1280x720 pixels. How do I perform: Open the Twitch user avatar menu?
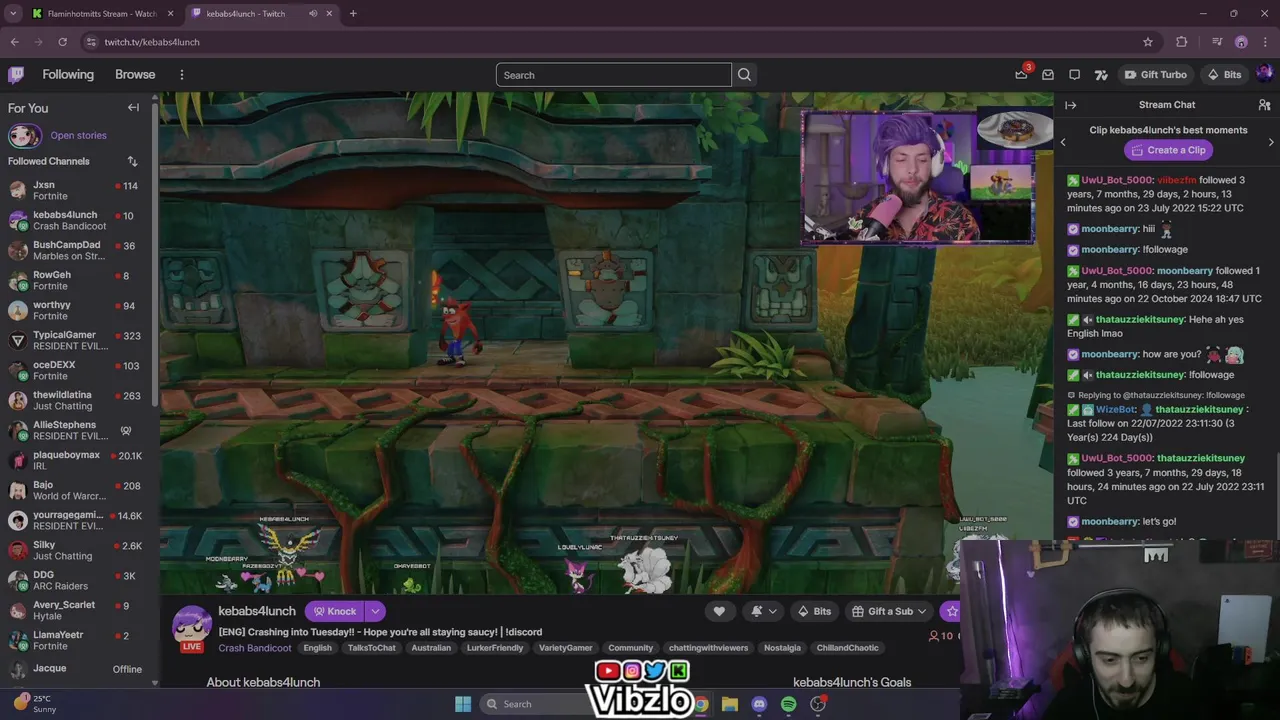pos(1264,74)
